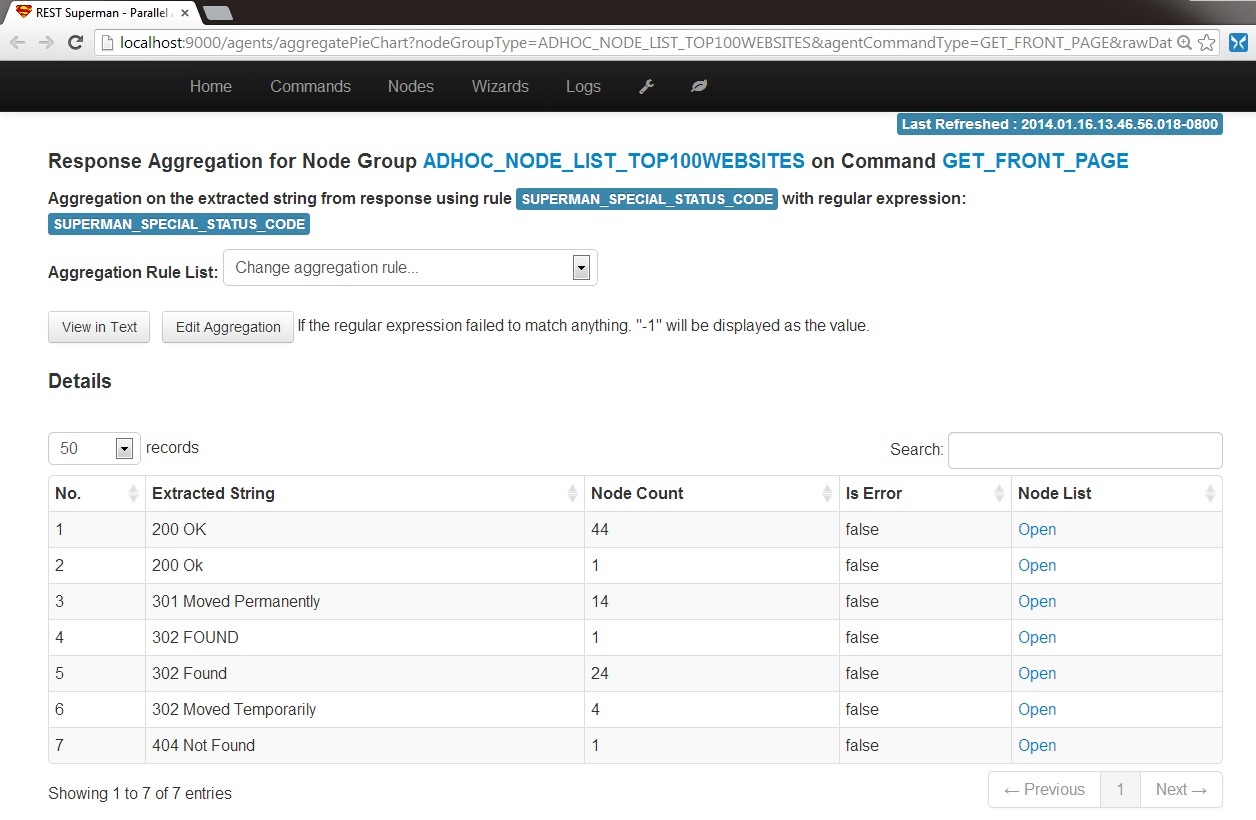
Task: Reload the page with browser refresh icon
Action: [75, 42]
